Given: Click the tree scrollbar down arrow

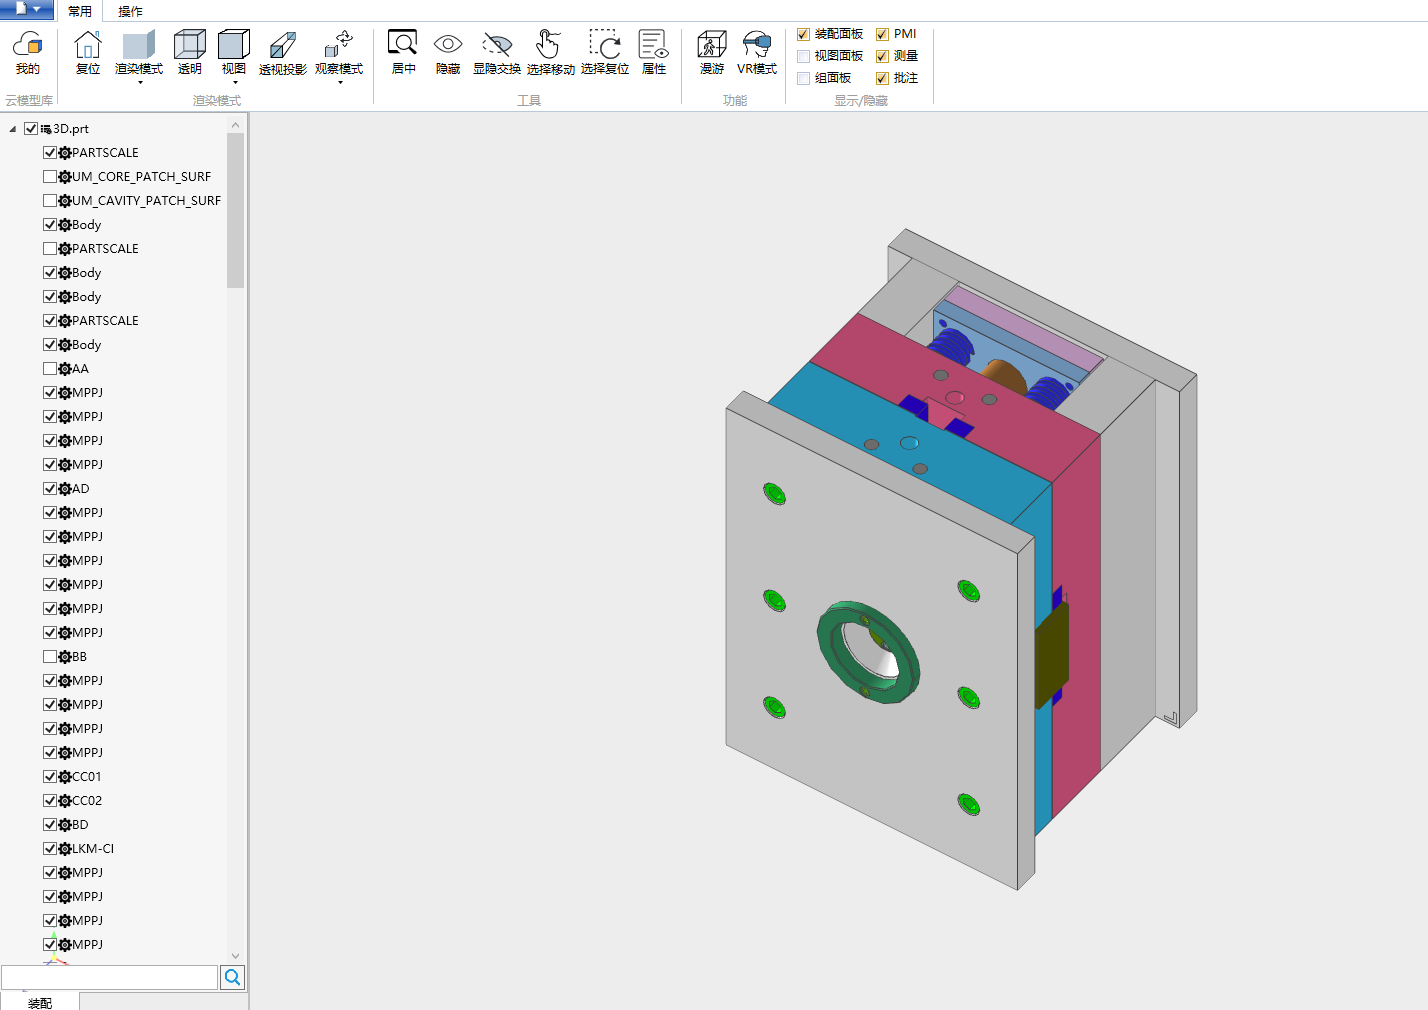Looking at the screenshot, I should click(236, 956).
